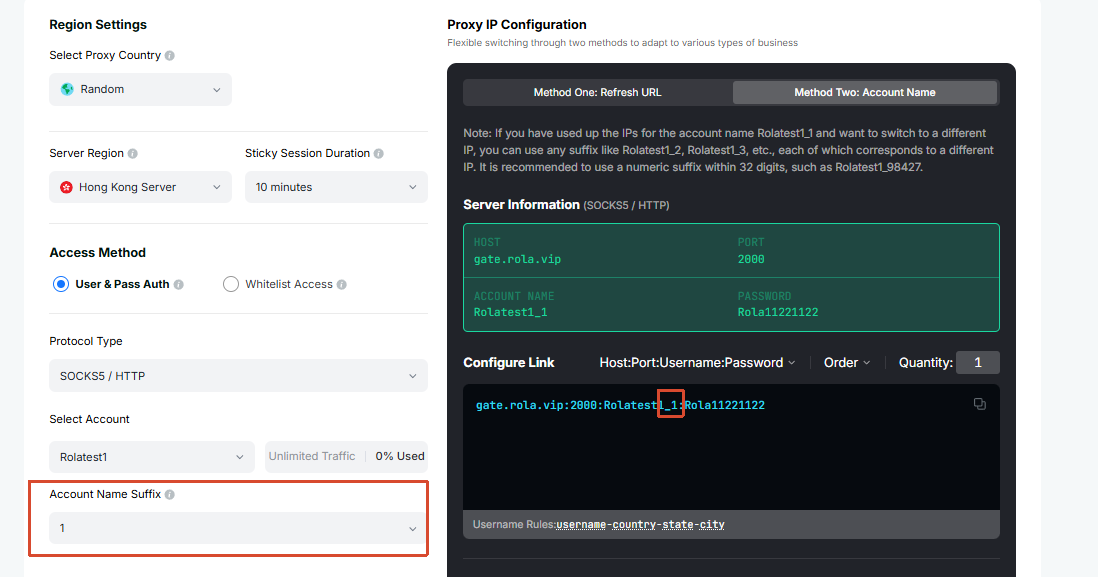The width and height of the screenshot is (1098, 577).
Task: Open the Select Proxy Country dropdown
Action: 140,90
